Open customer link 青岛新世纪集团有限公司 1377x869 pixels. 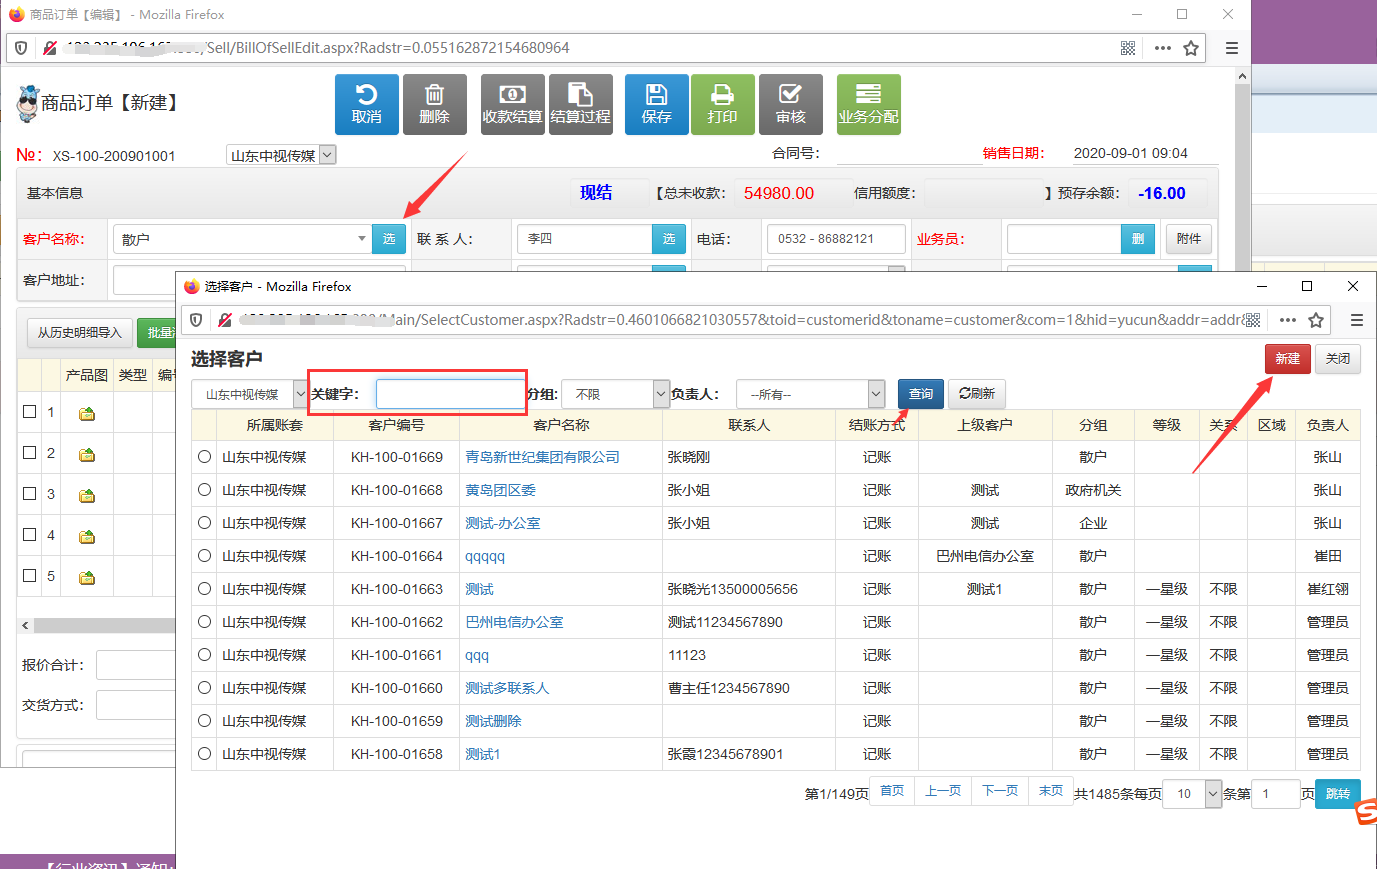[542, 456]
